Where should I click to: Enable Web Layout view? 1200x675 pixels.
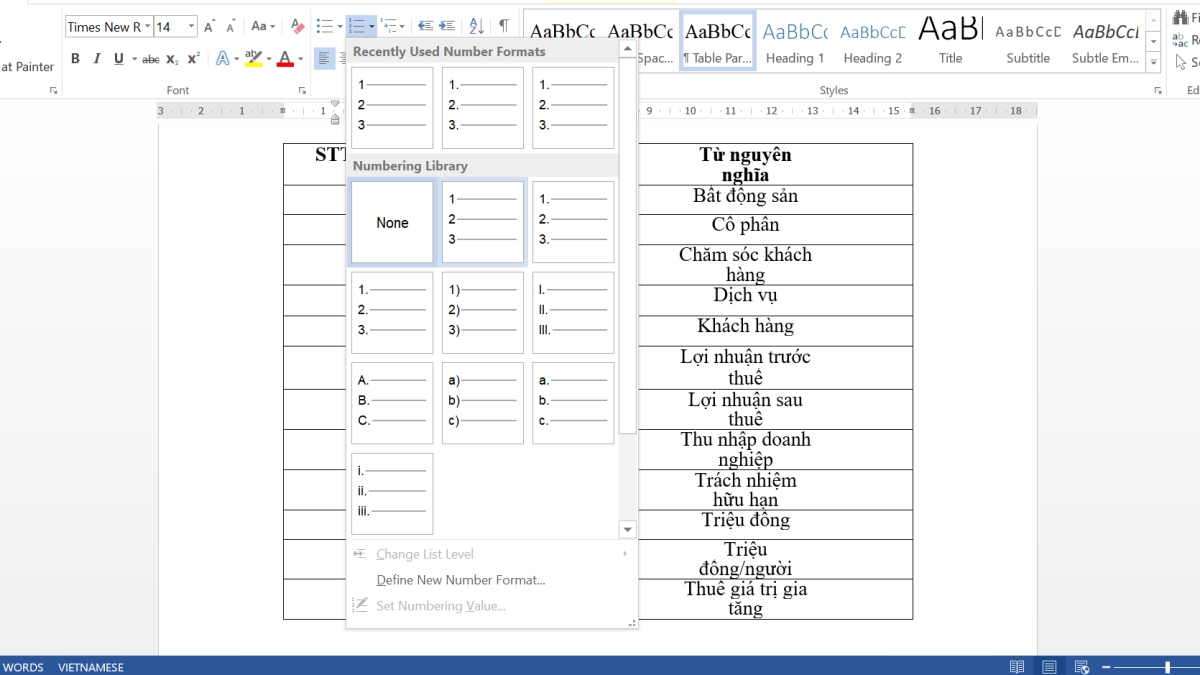click(x=1081, y=666)
